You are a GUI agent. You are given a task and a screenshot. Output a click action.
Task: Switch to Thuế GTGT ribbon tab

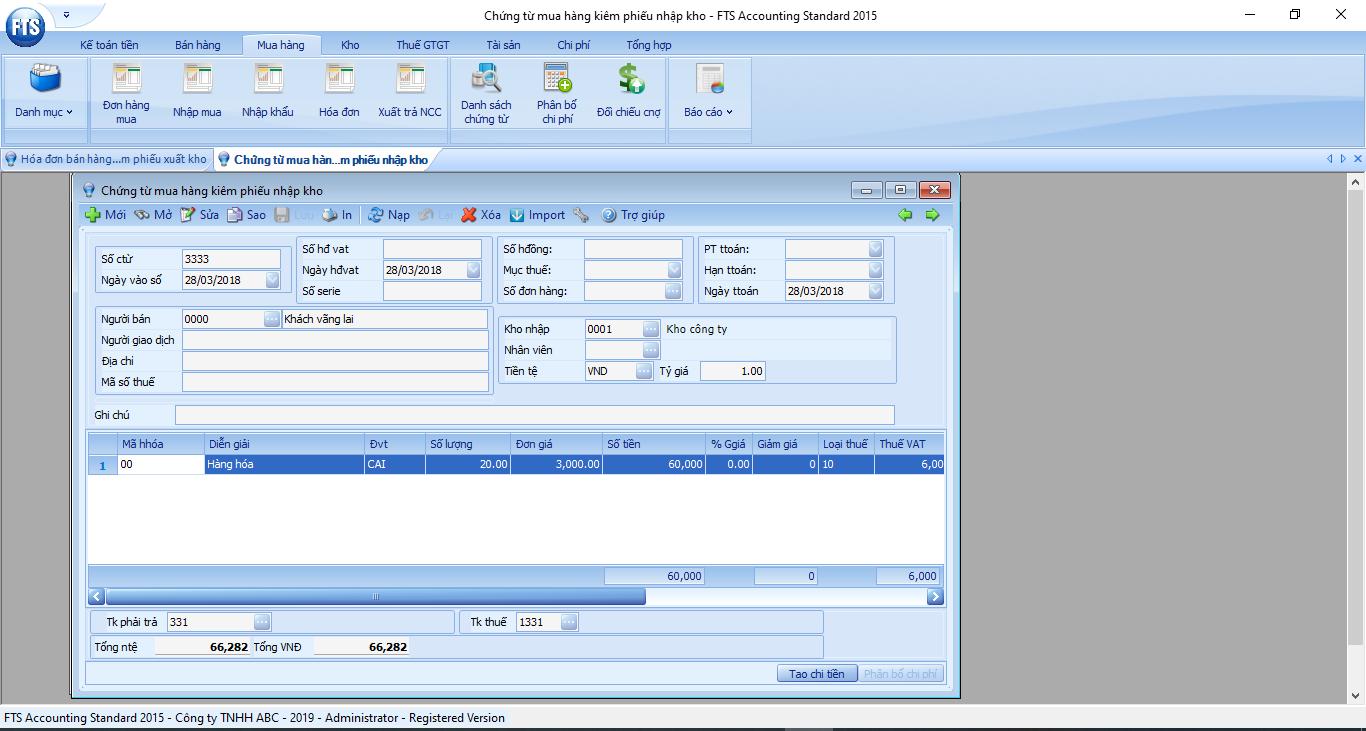(422, 45)
